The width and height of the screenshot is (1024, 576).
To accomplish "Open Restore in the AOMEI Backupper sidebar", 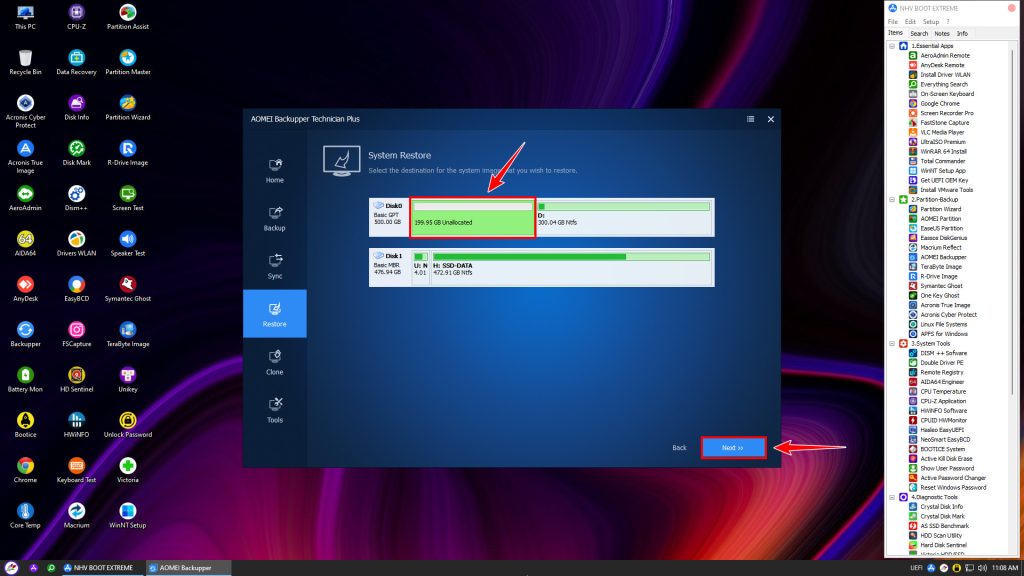I will [x=274, y=313].
